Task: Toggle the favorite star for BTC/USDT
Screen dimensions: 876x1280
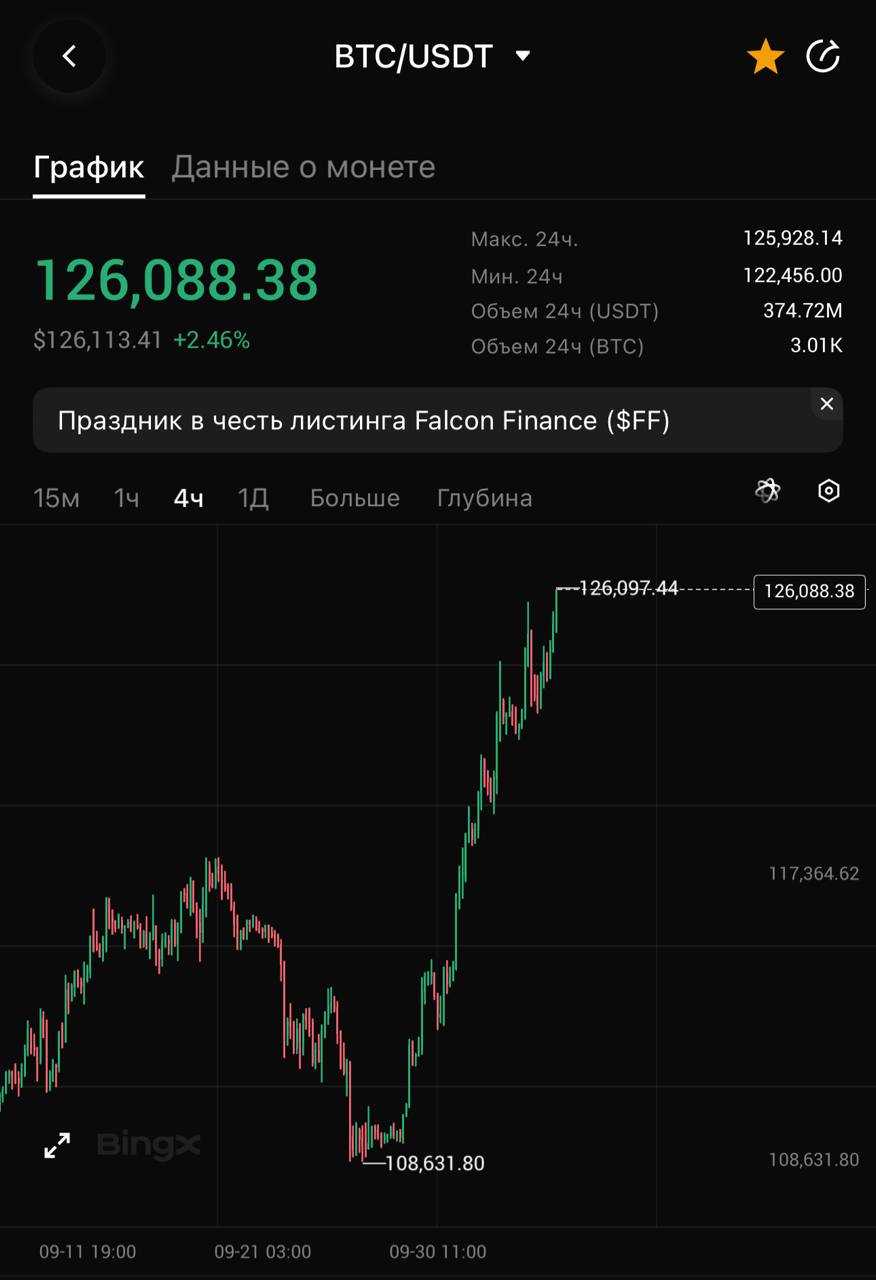Action: coord(765,57)
